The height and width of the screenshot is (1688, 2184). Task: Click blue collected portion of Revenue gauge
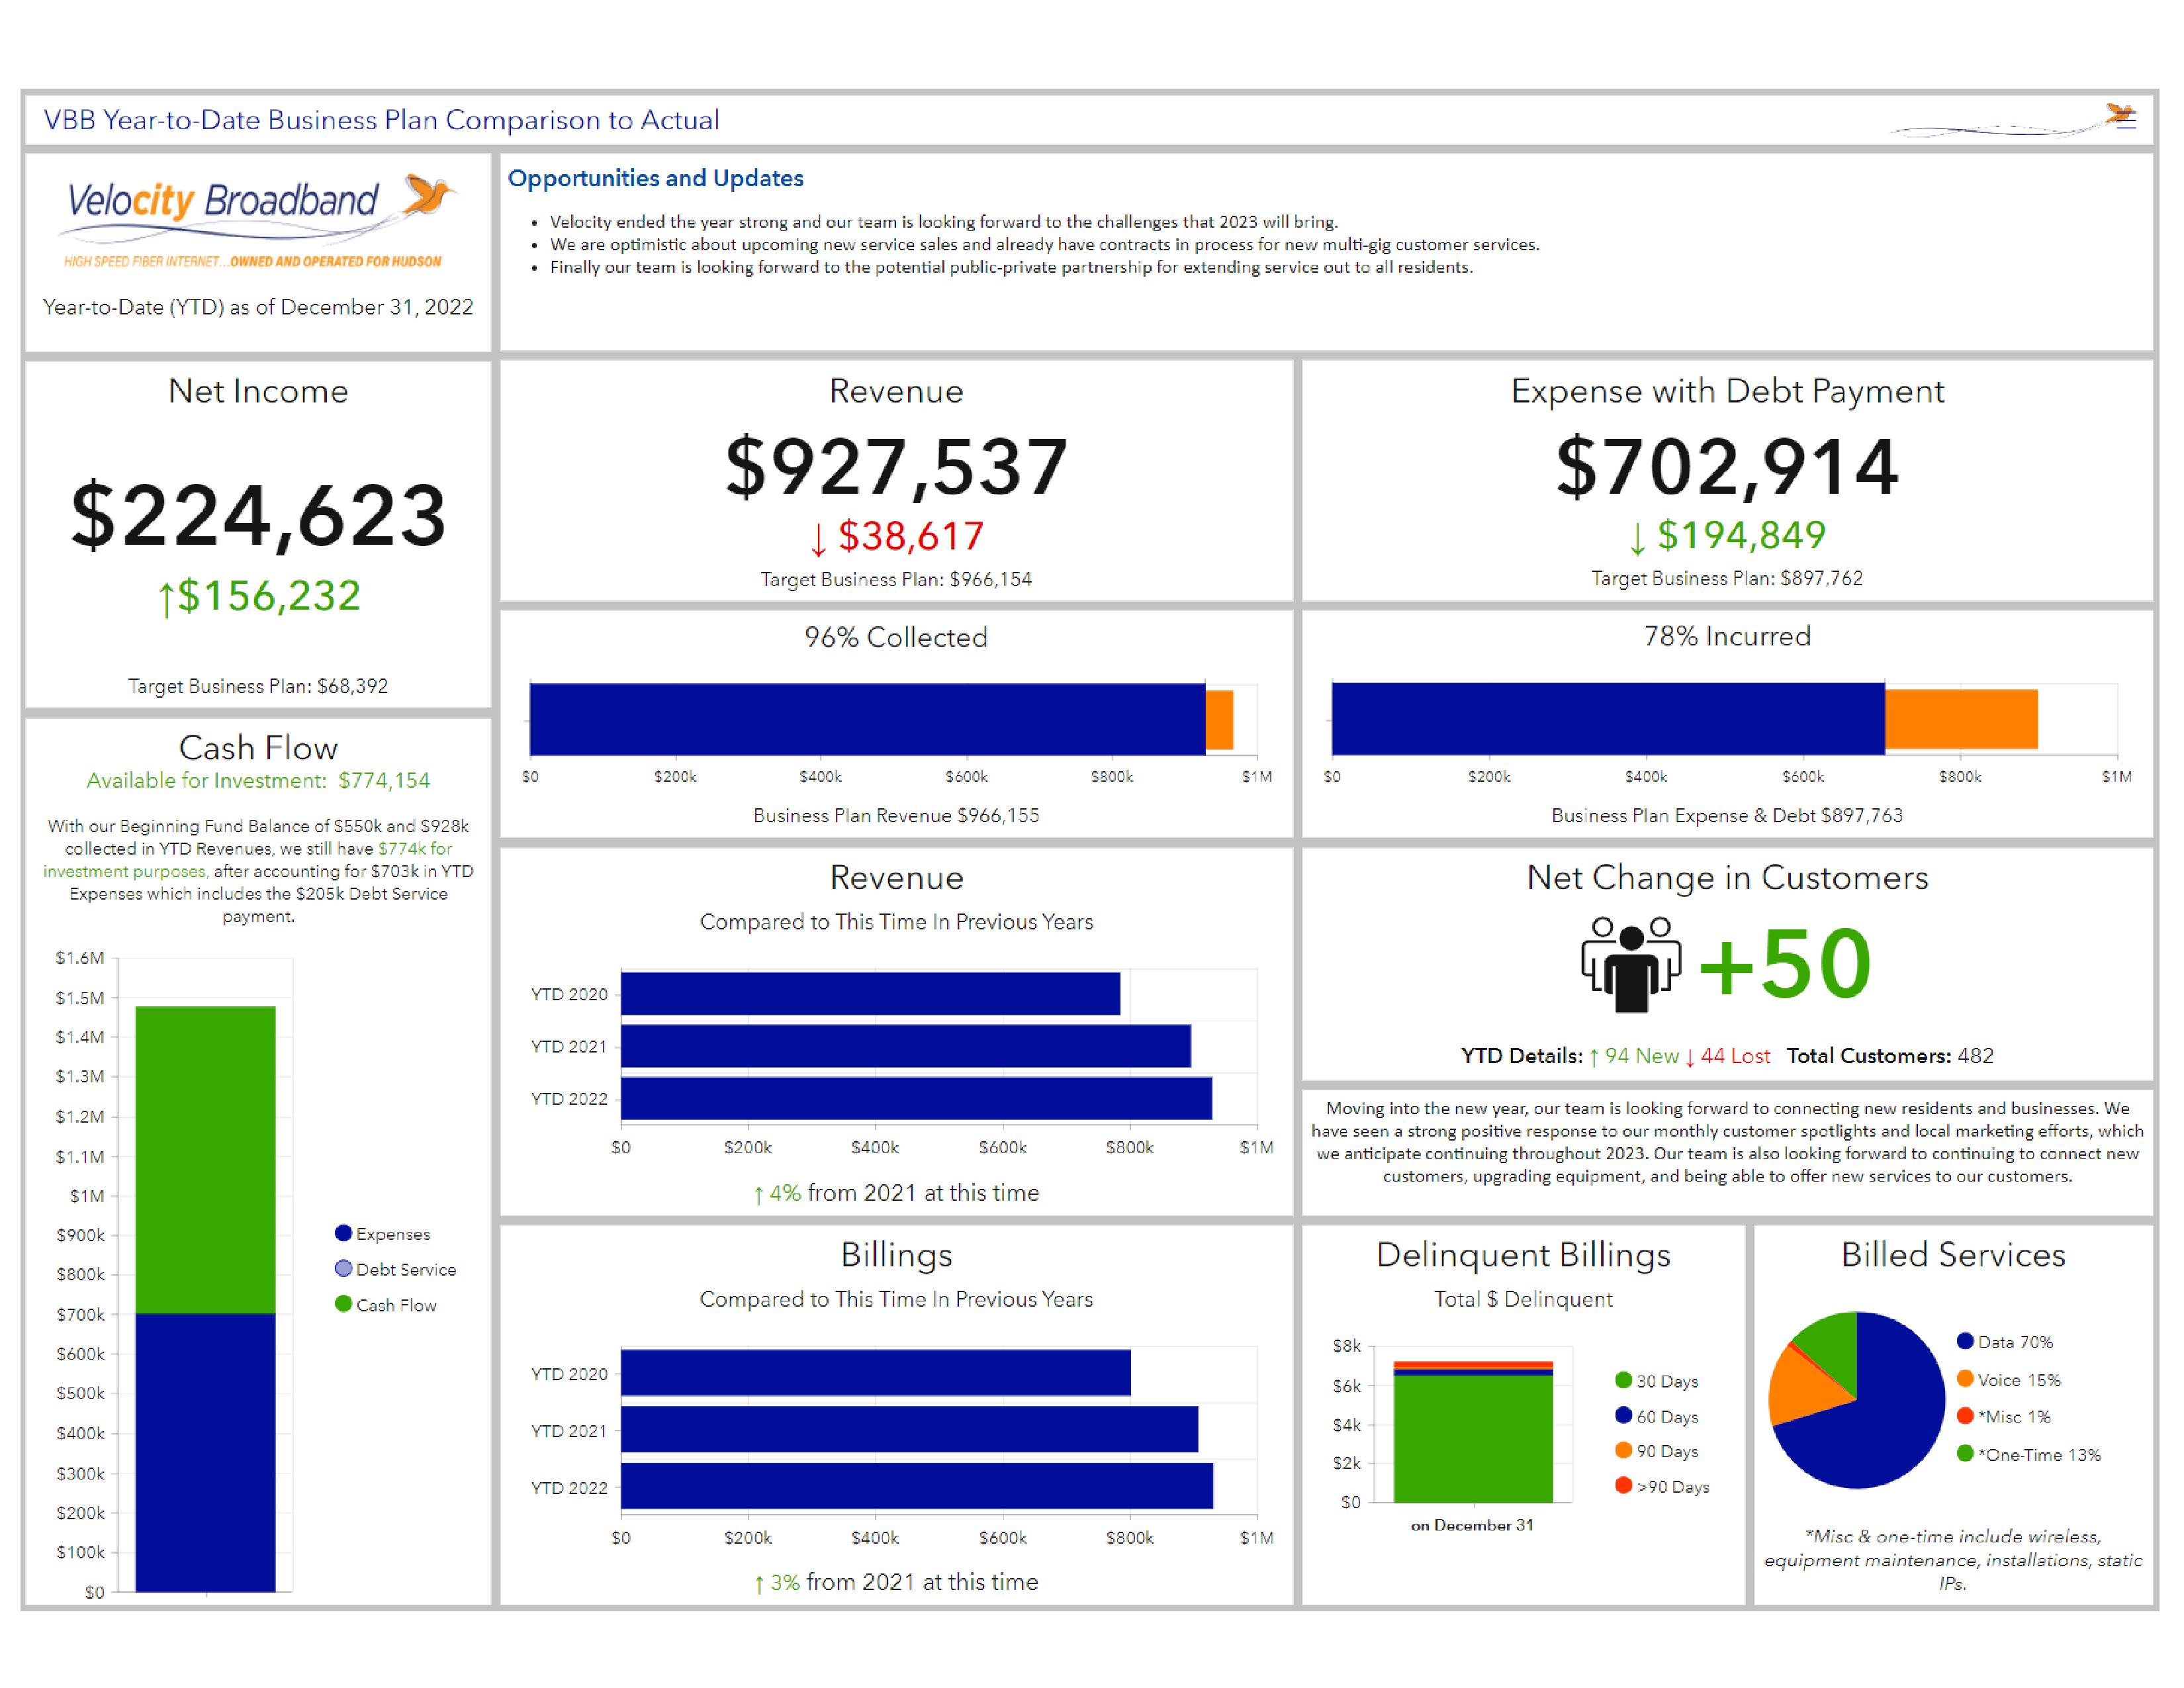(x=867, y=719)
